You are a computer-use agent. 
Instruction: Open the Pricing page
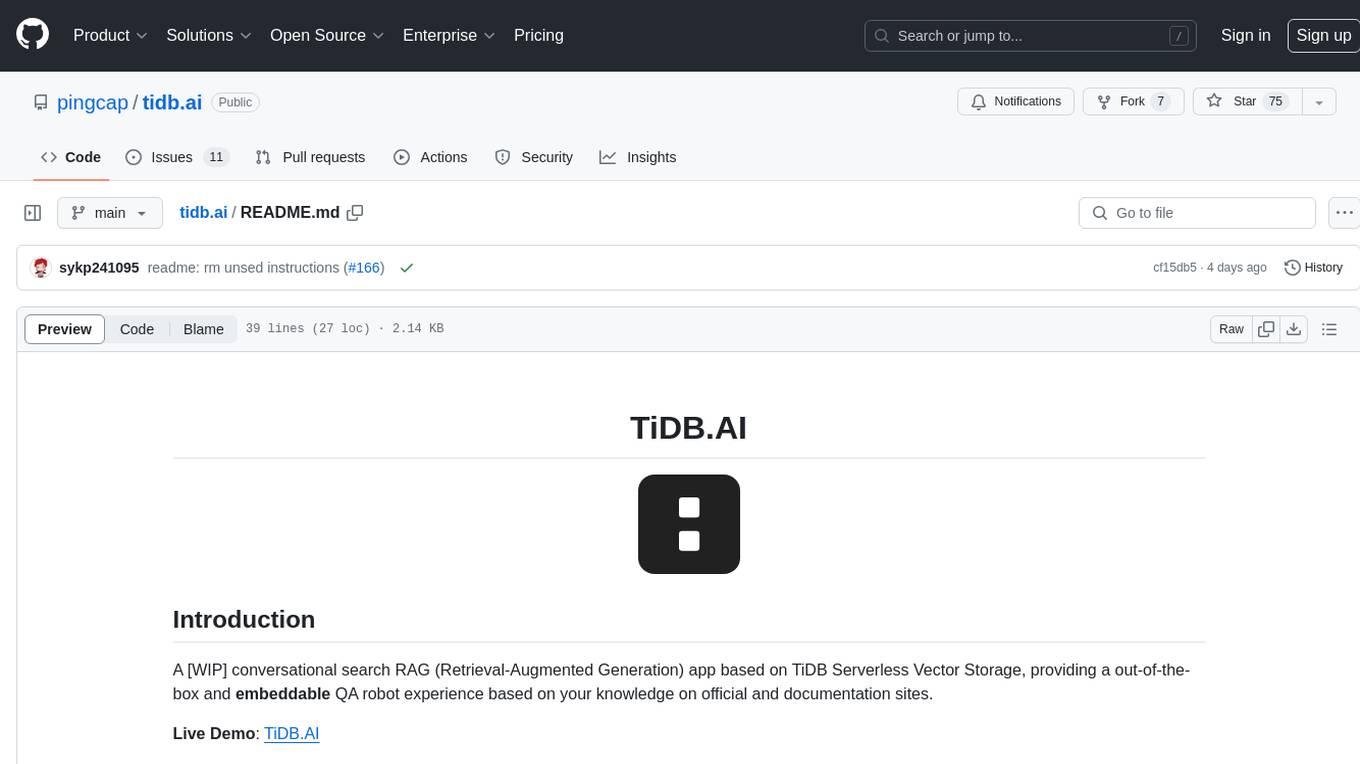(x=539, y=35)
